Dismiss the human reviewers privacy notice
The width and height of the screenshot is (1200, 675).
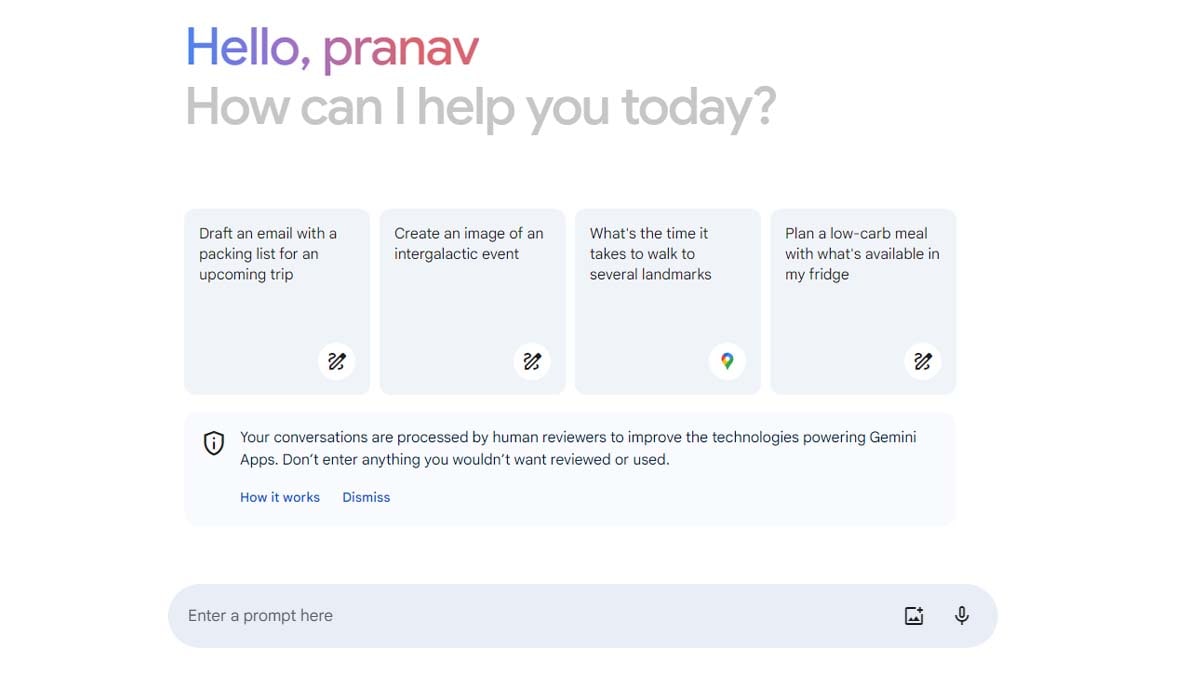[x=366, y=497]
